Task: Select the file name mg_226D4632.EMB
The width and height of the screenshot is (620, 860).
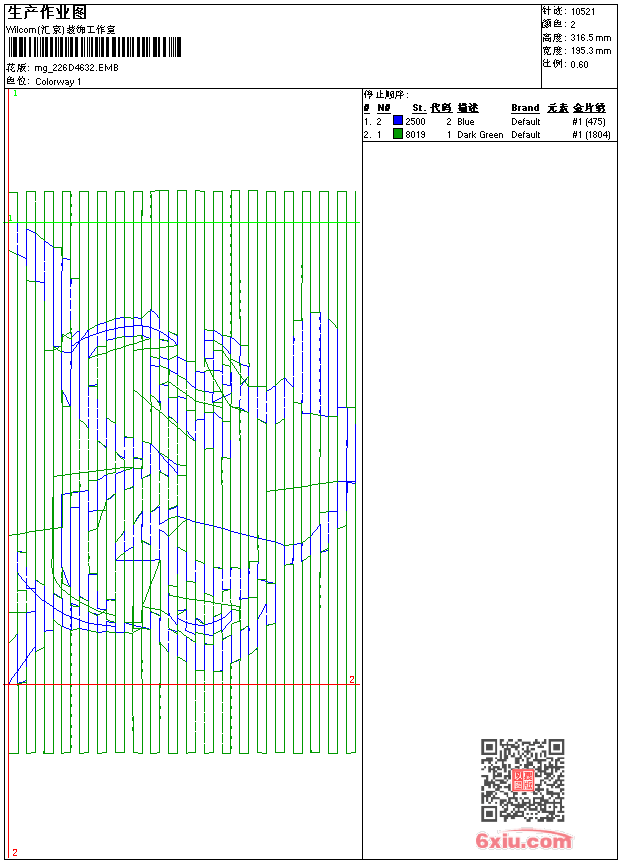Action: [x=76, y=68]
